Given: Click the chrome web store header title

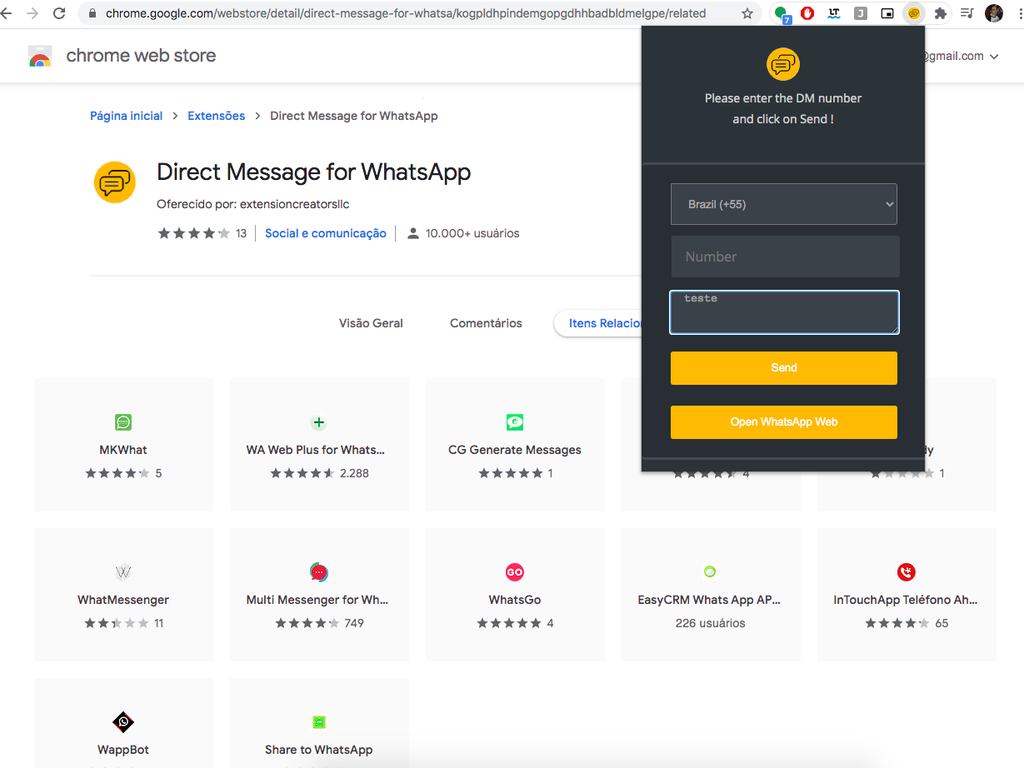Looking at the screenshot, I should (141, 56).
